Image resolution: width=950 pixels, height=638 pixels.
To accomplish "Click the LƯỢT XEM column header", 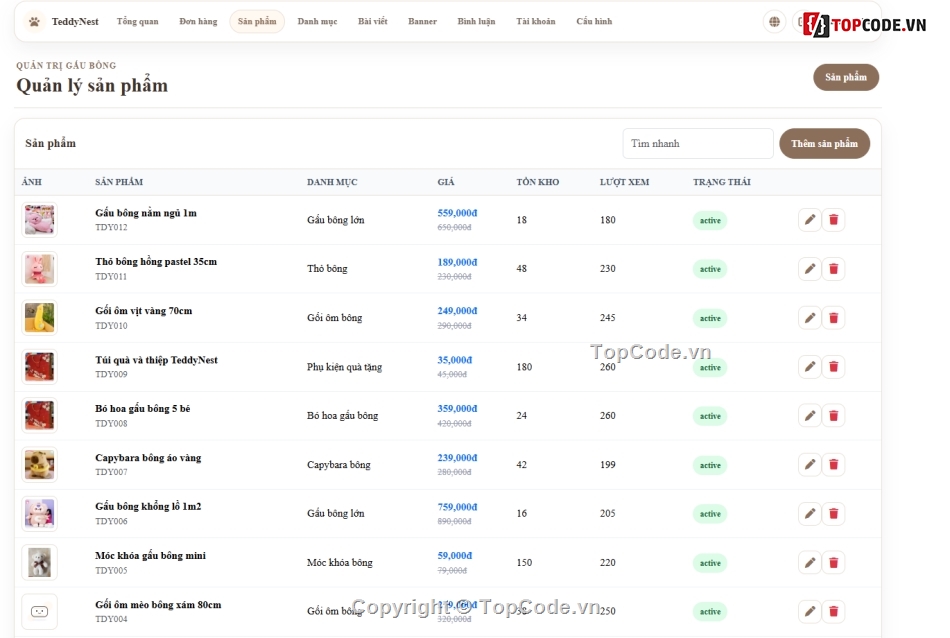I will coord(624,182).
